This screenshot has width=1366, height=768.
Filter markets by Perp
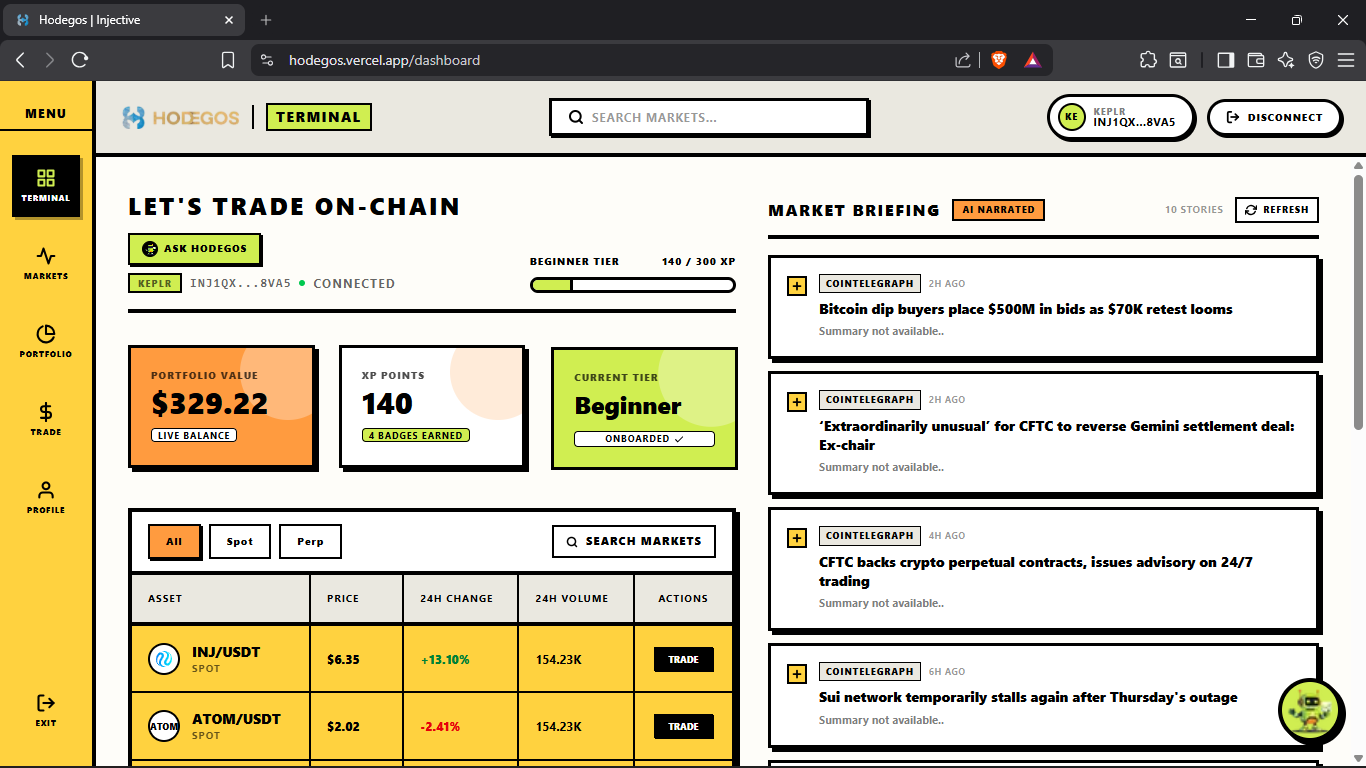pos(310,541)
